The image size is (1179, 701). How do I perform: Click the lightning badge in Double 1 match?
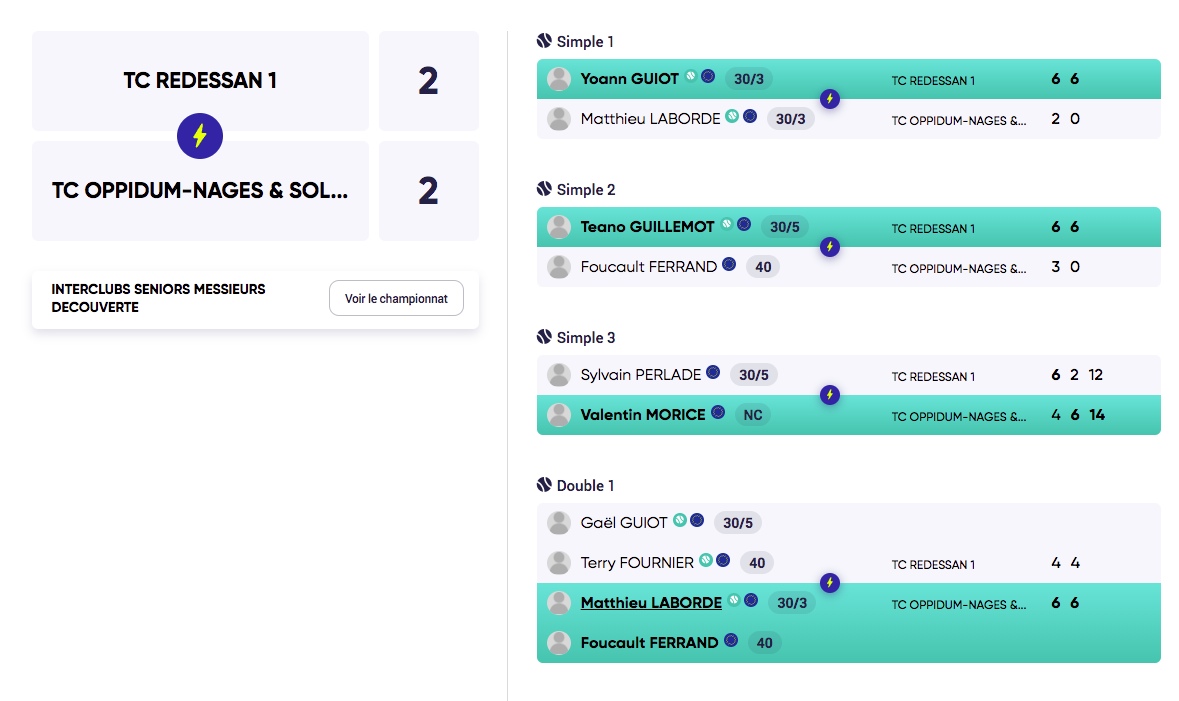coord(830,583)
